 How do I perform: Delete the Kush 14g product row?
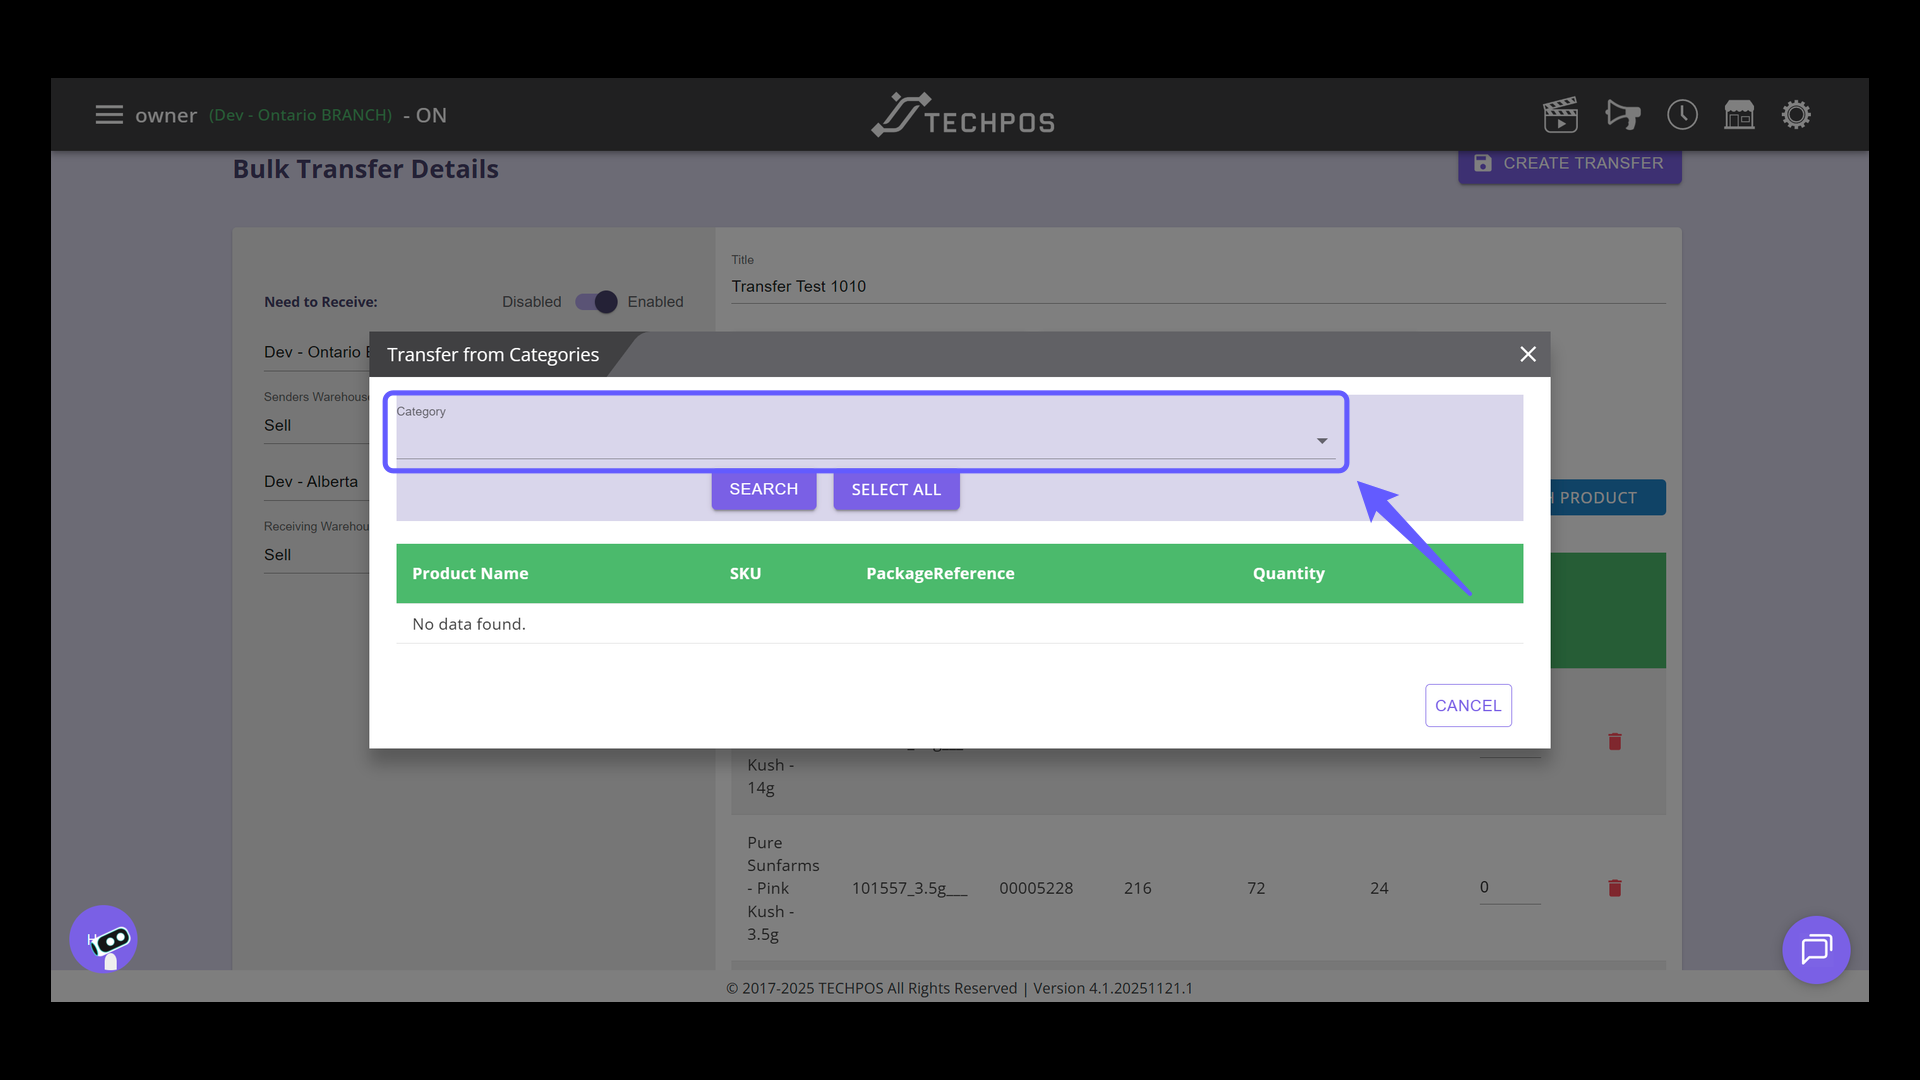[x=1614, y=741]
